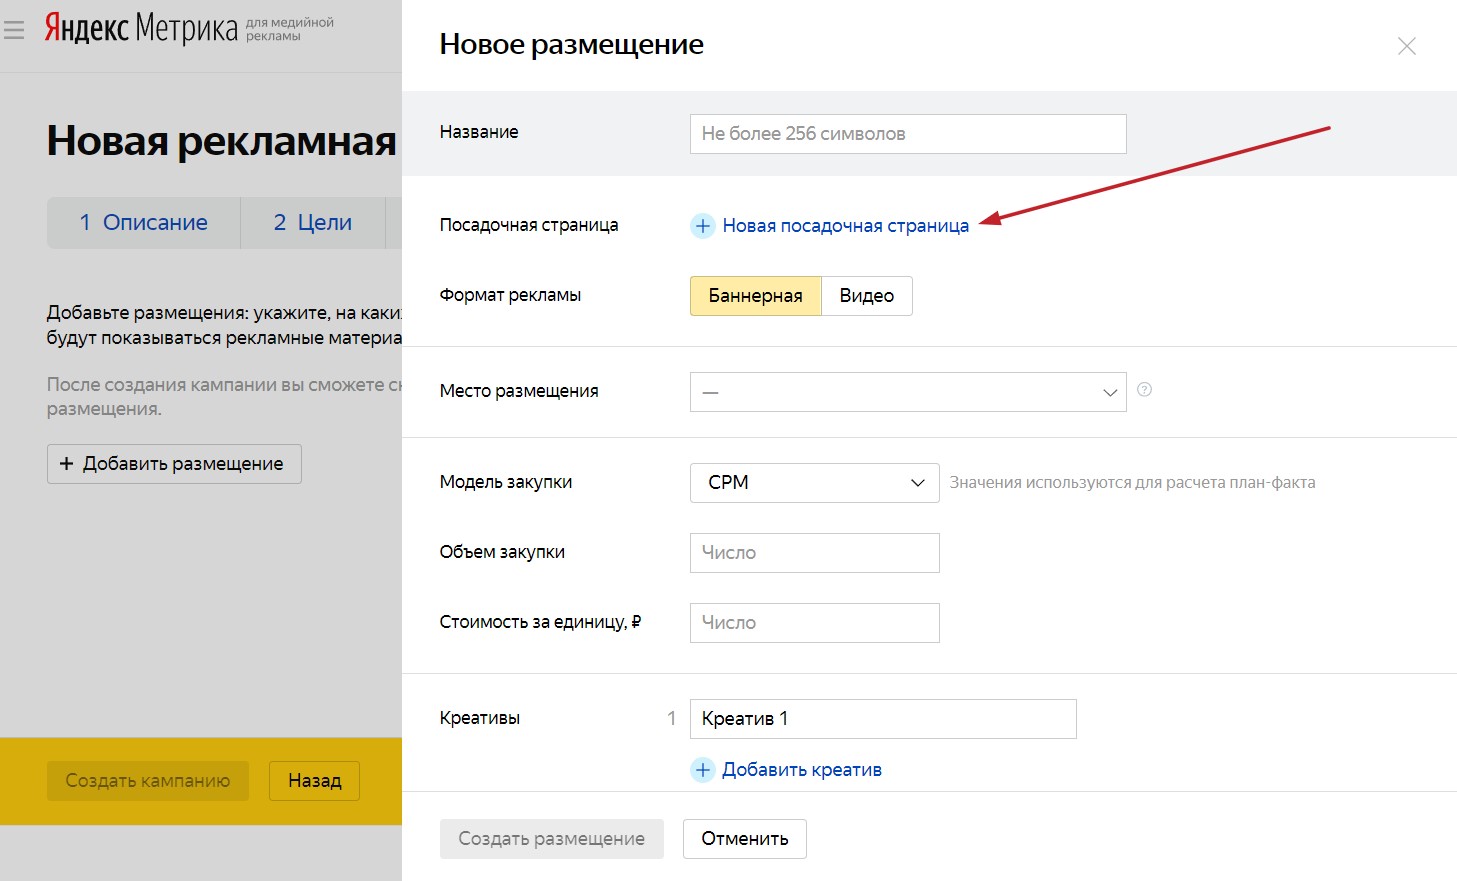Expand the Место размещения dropdown
The width and height of the screenshot is (1457, 881).
907,392
